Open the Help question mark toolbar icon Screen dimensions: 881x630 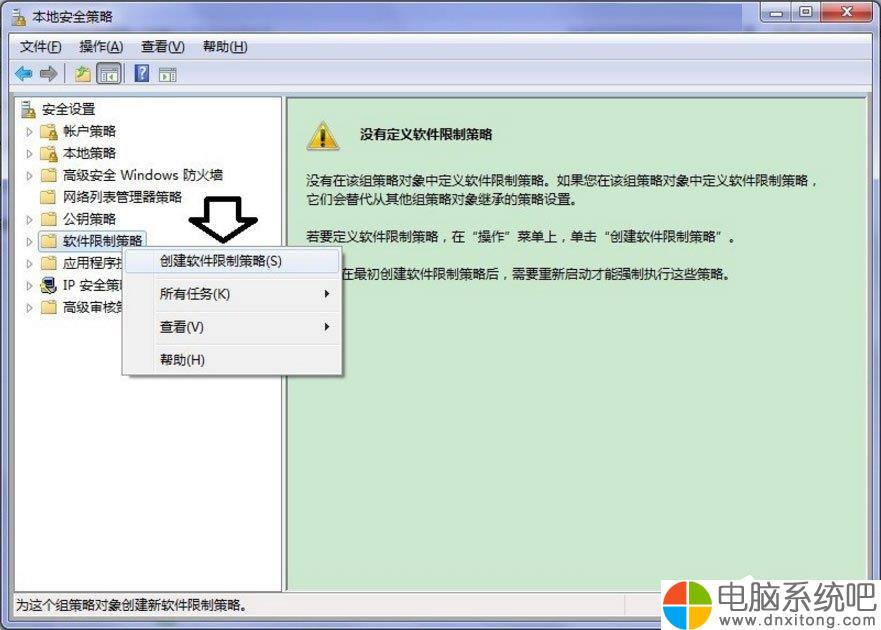click(142, 73)
